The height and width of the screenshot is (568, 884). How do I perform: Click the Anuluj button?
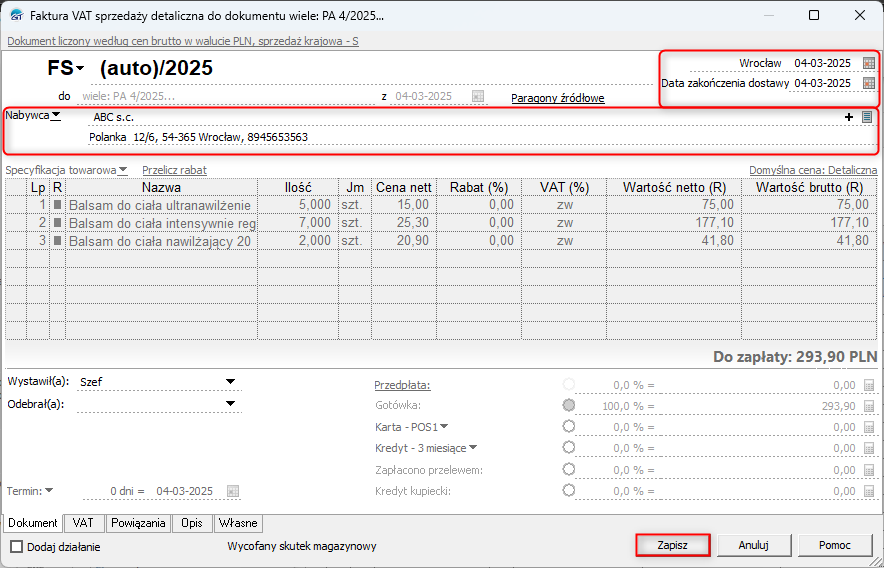click(754, 545)
